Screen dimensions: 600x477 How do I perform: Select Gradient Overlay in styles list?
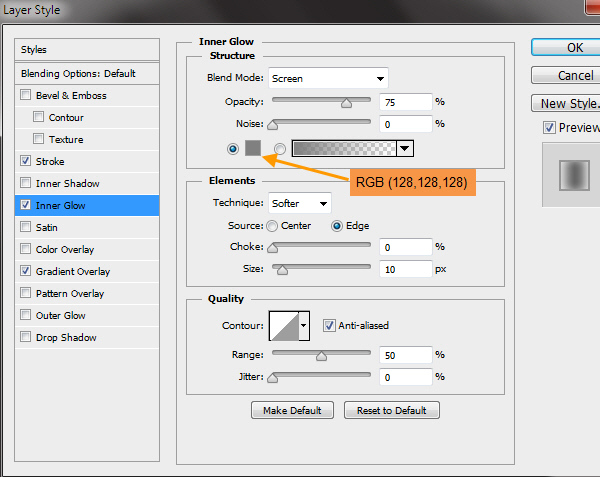click(73, 272)
